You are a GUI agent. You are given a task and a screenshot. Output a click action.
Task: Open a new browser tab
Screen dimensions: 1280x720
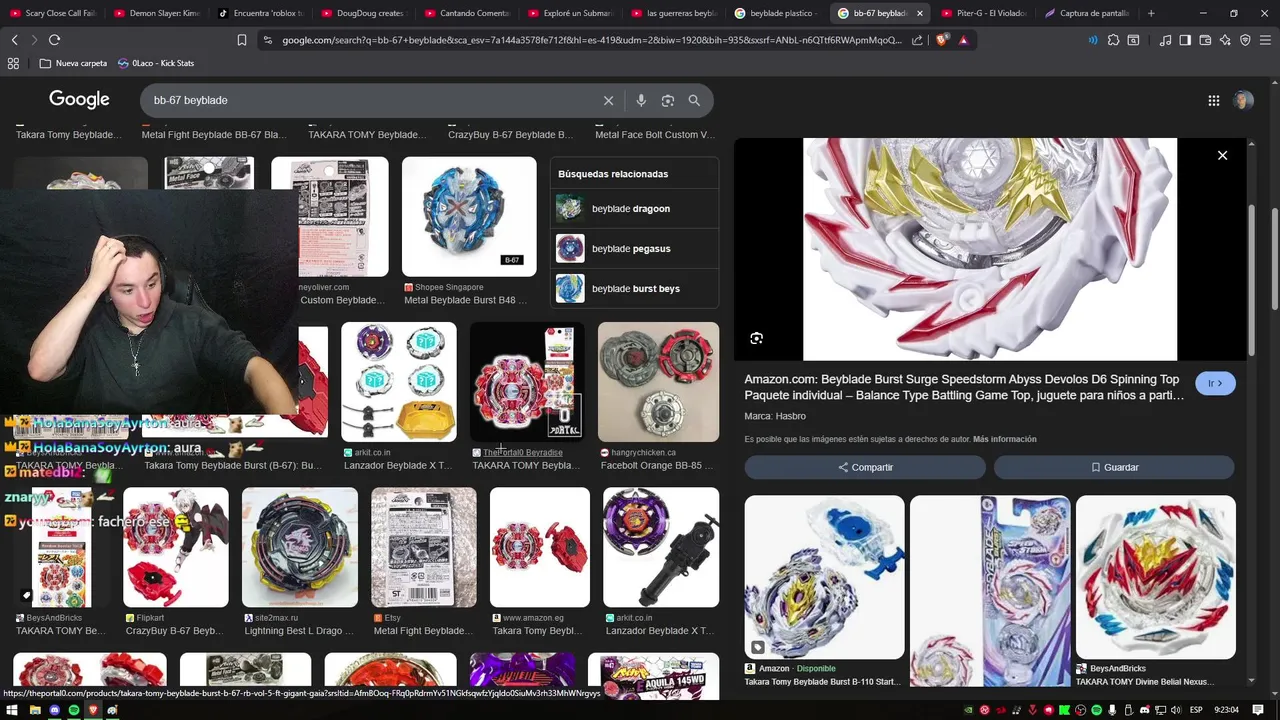(1151, 13)
